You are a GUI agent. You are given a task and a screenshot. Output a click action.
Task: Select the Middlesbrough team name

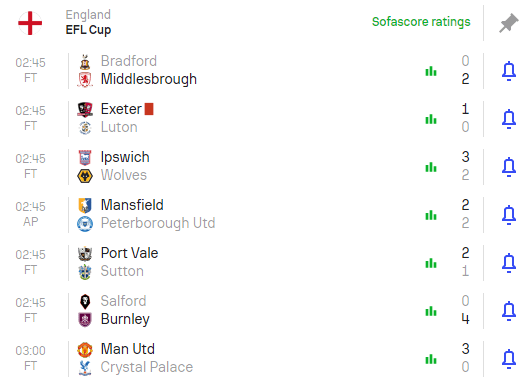pos(149,79)
